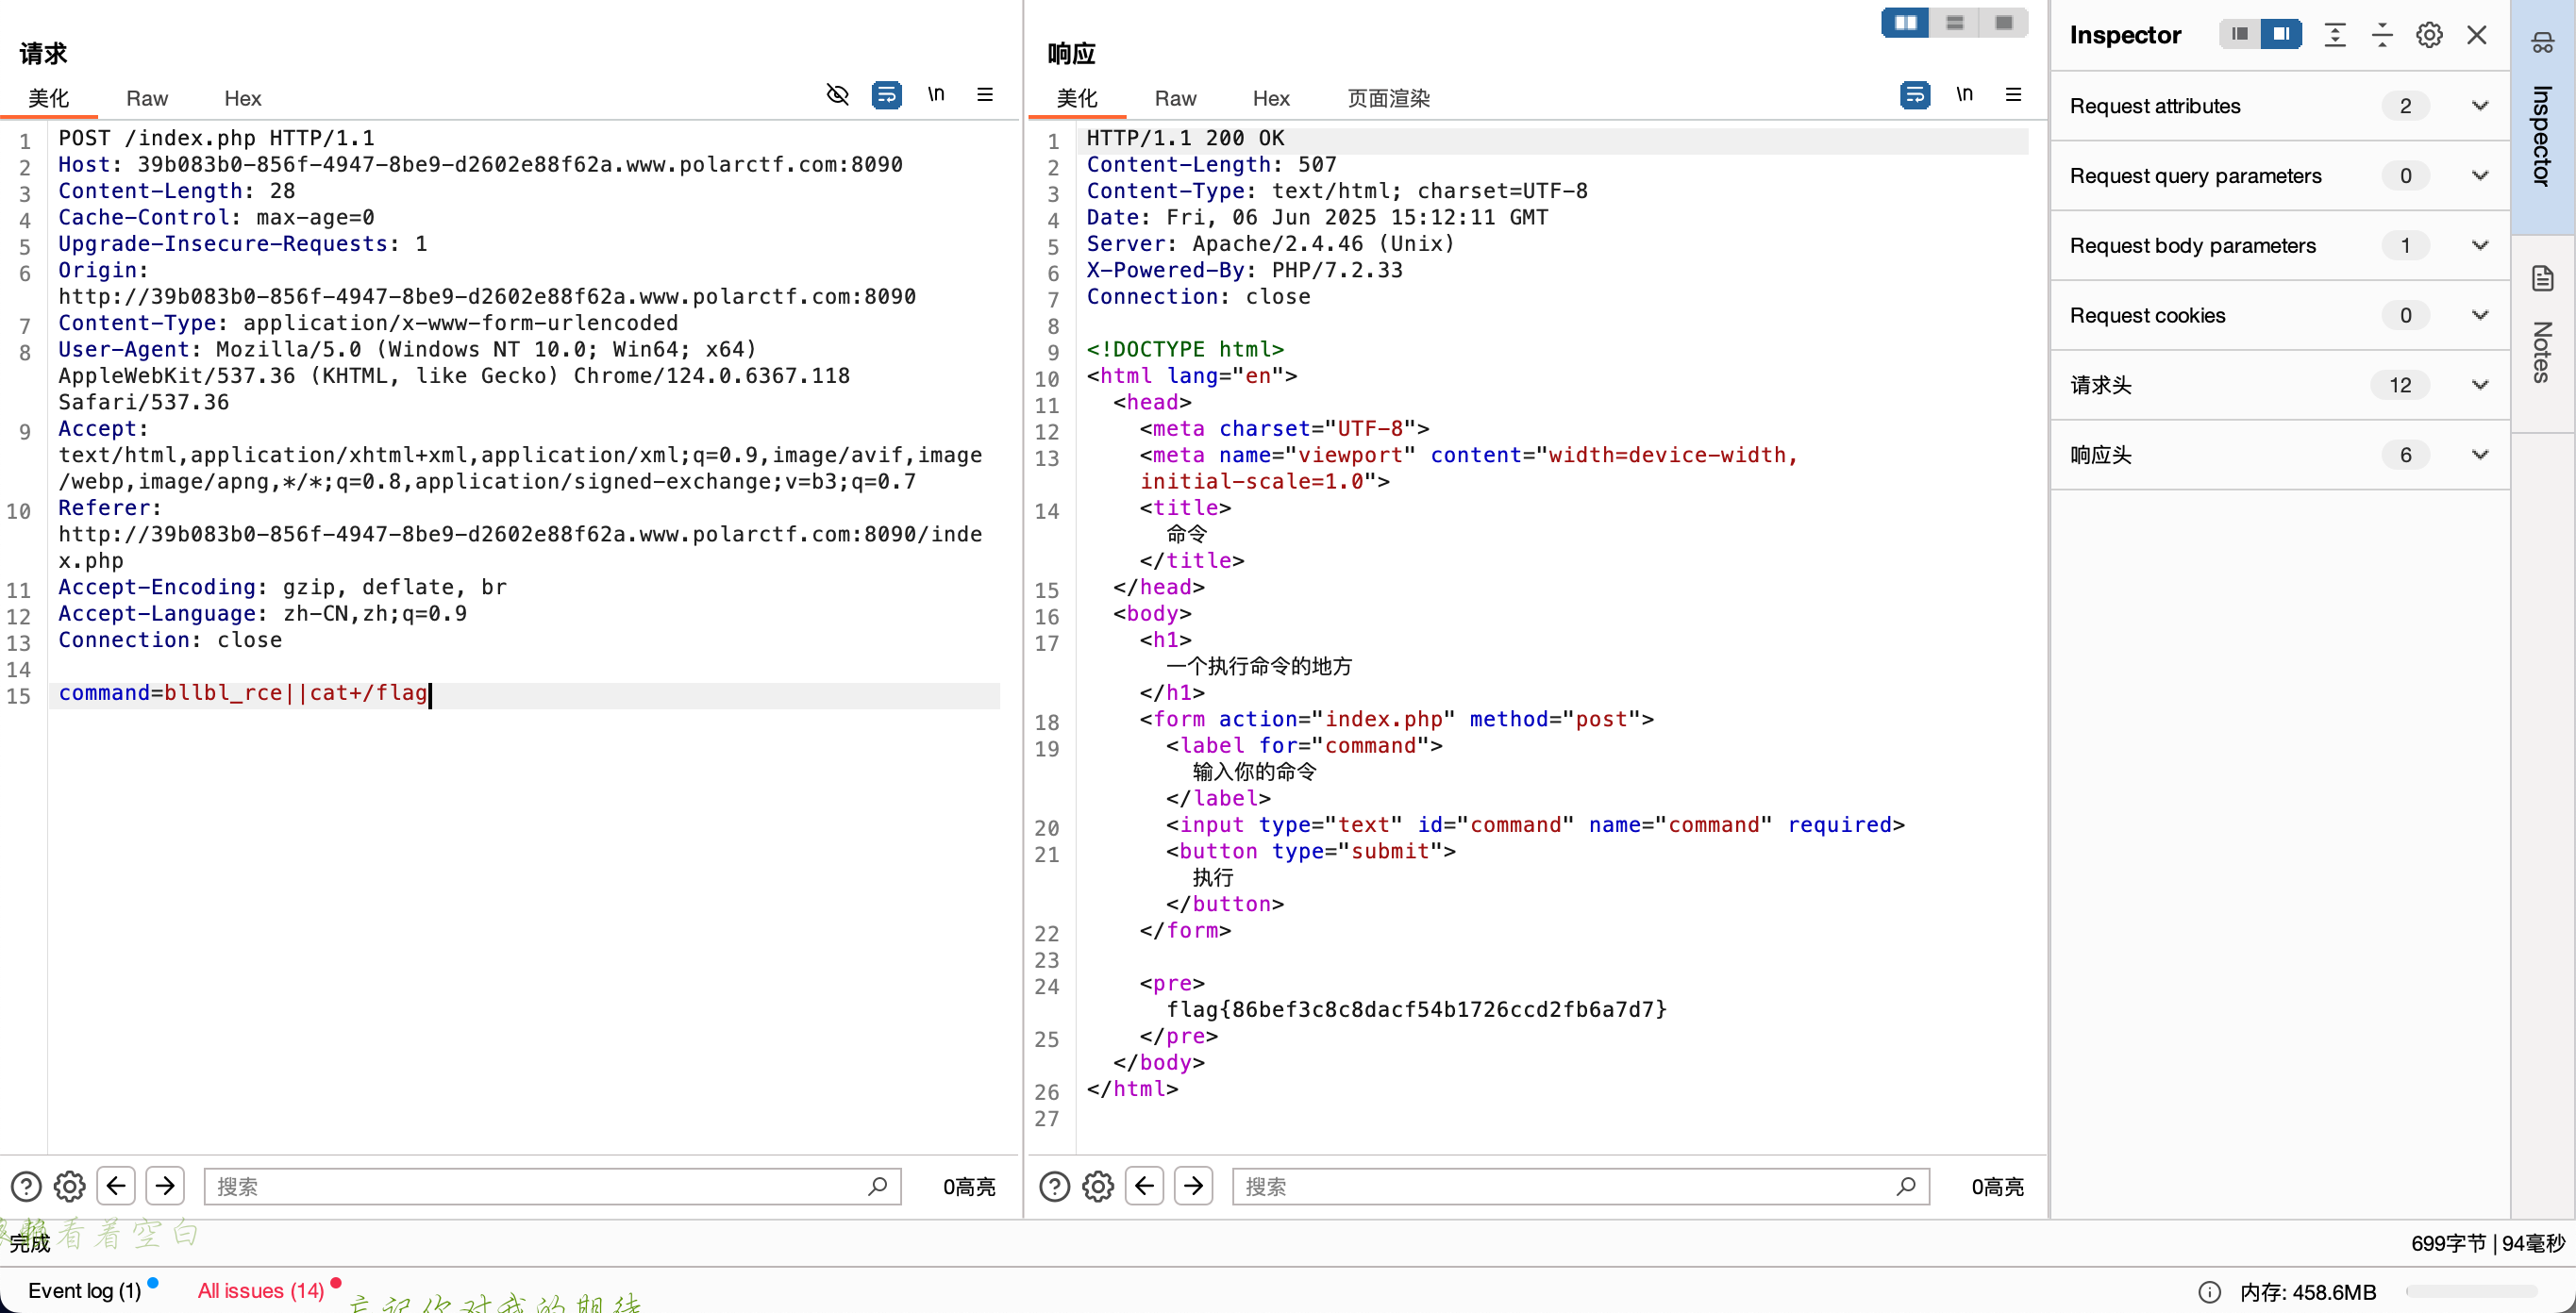Image resolution: width=2576 pixels, height=1313 pixels.
Task: Open the Notes side panel
Action: pos(2542,330)
